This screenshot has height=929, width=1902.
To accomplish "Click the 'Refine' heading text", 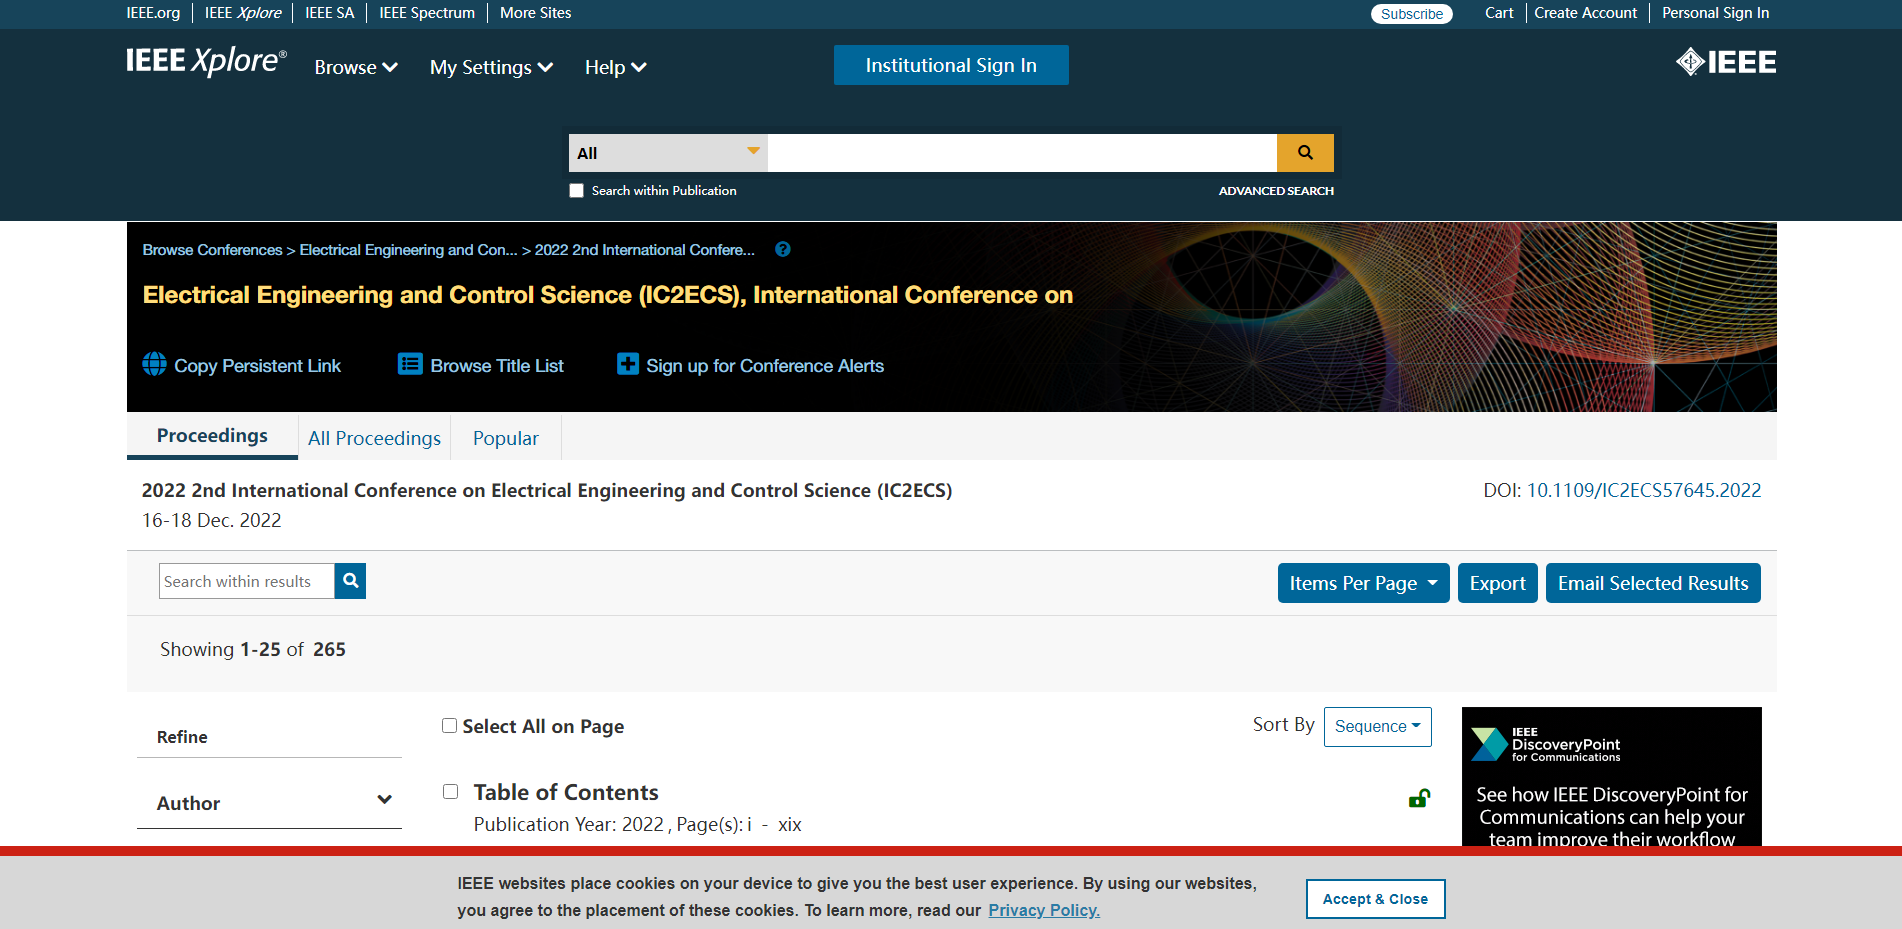I will 182,737.
